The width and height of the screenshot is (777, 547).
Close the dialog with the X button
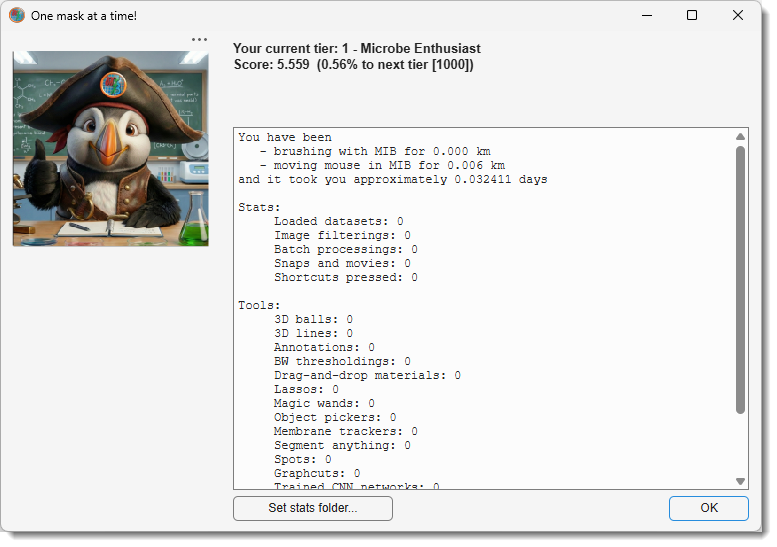click(737, 15)
